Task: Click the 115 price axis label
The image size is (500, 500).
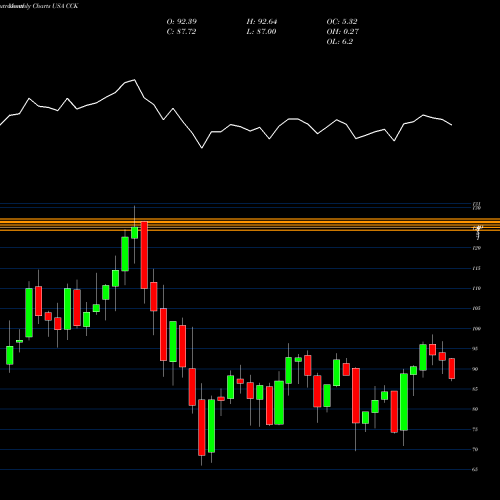Action: tap(477, 268)
